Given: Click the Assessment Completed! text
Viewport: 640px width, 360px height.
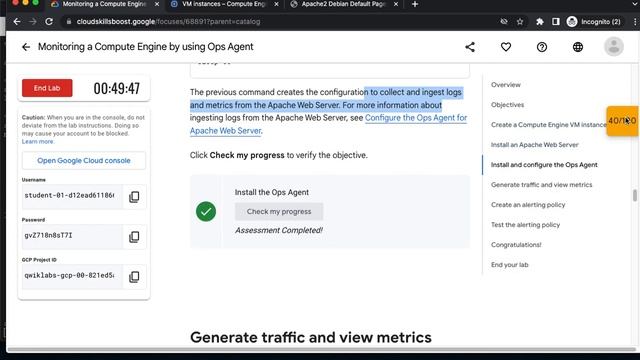Looking at the screenshot, I should [x=278, y=230].
